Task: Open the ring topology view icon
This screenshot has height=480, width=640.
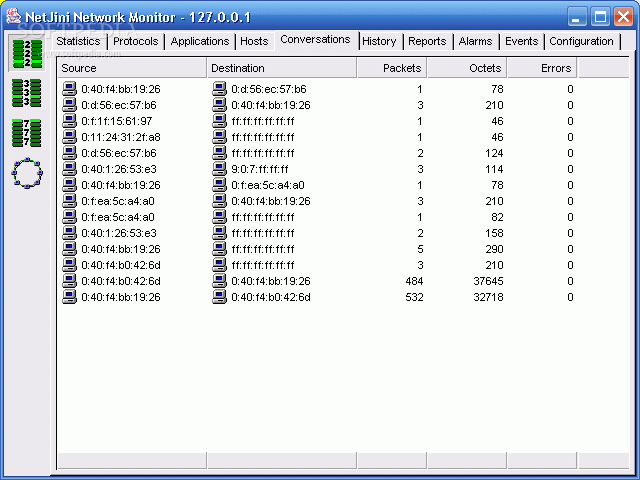Action: (x=27, y=173)
